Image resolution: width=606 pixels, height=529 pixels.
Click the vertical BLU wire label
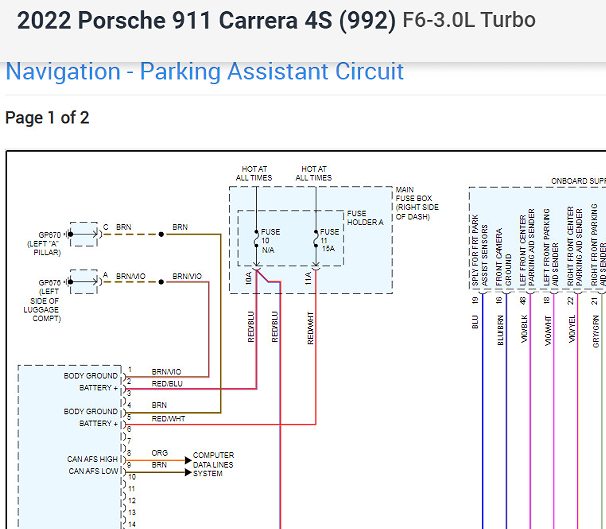coord(475,322)
